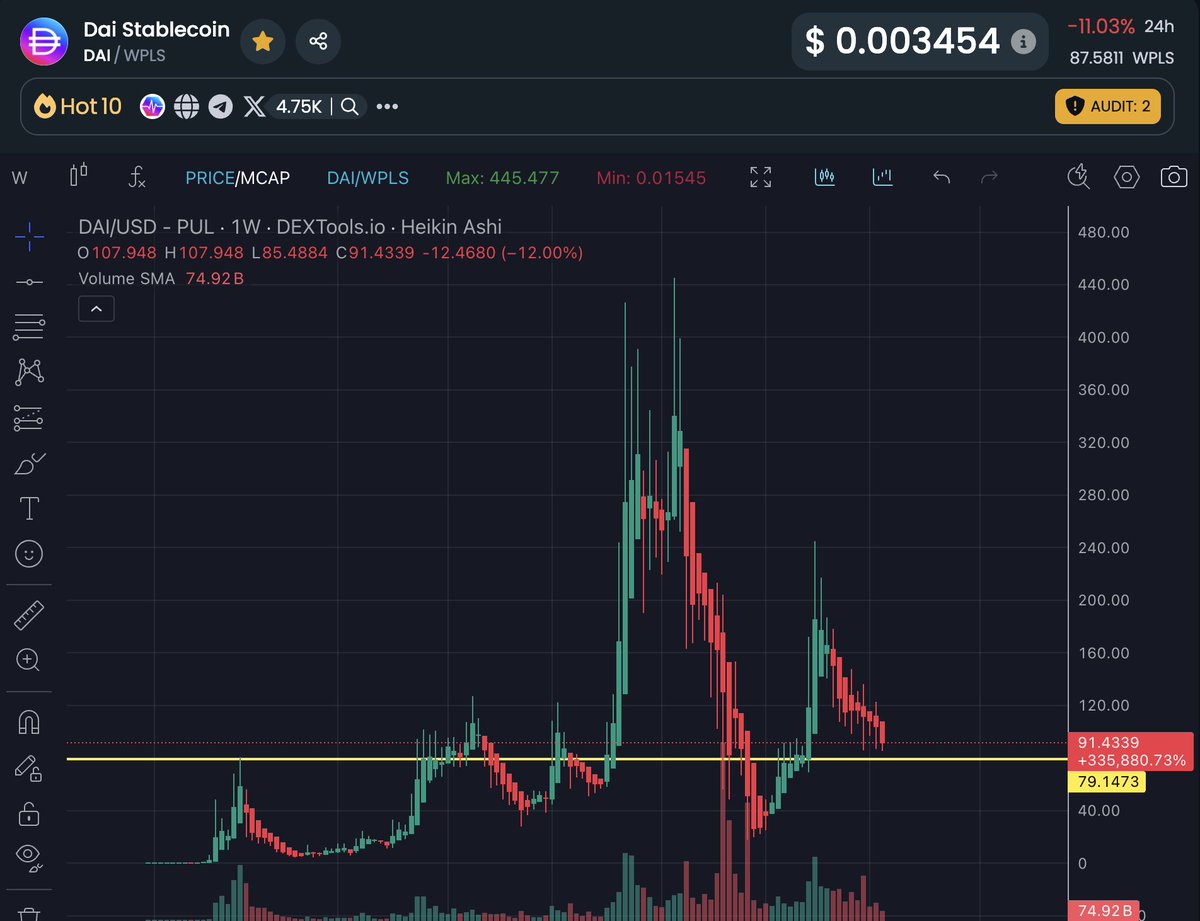Select the brush drawing tool
The image size is (1200, 921).
tap(29, 463)
